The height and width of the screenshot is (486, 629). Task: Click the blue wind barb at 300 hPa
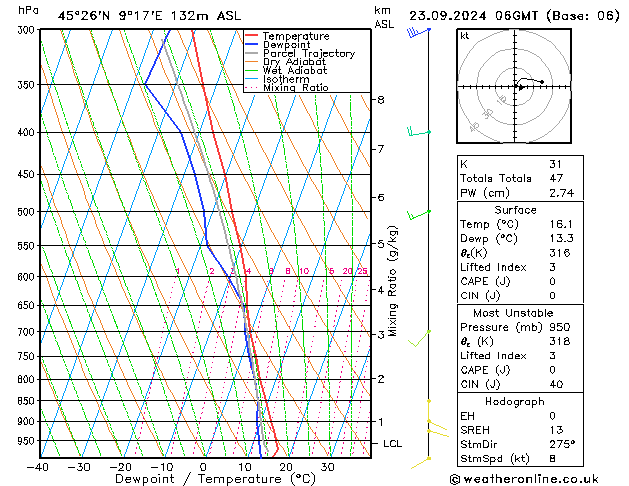coord(418,33)
